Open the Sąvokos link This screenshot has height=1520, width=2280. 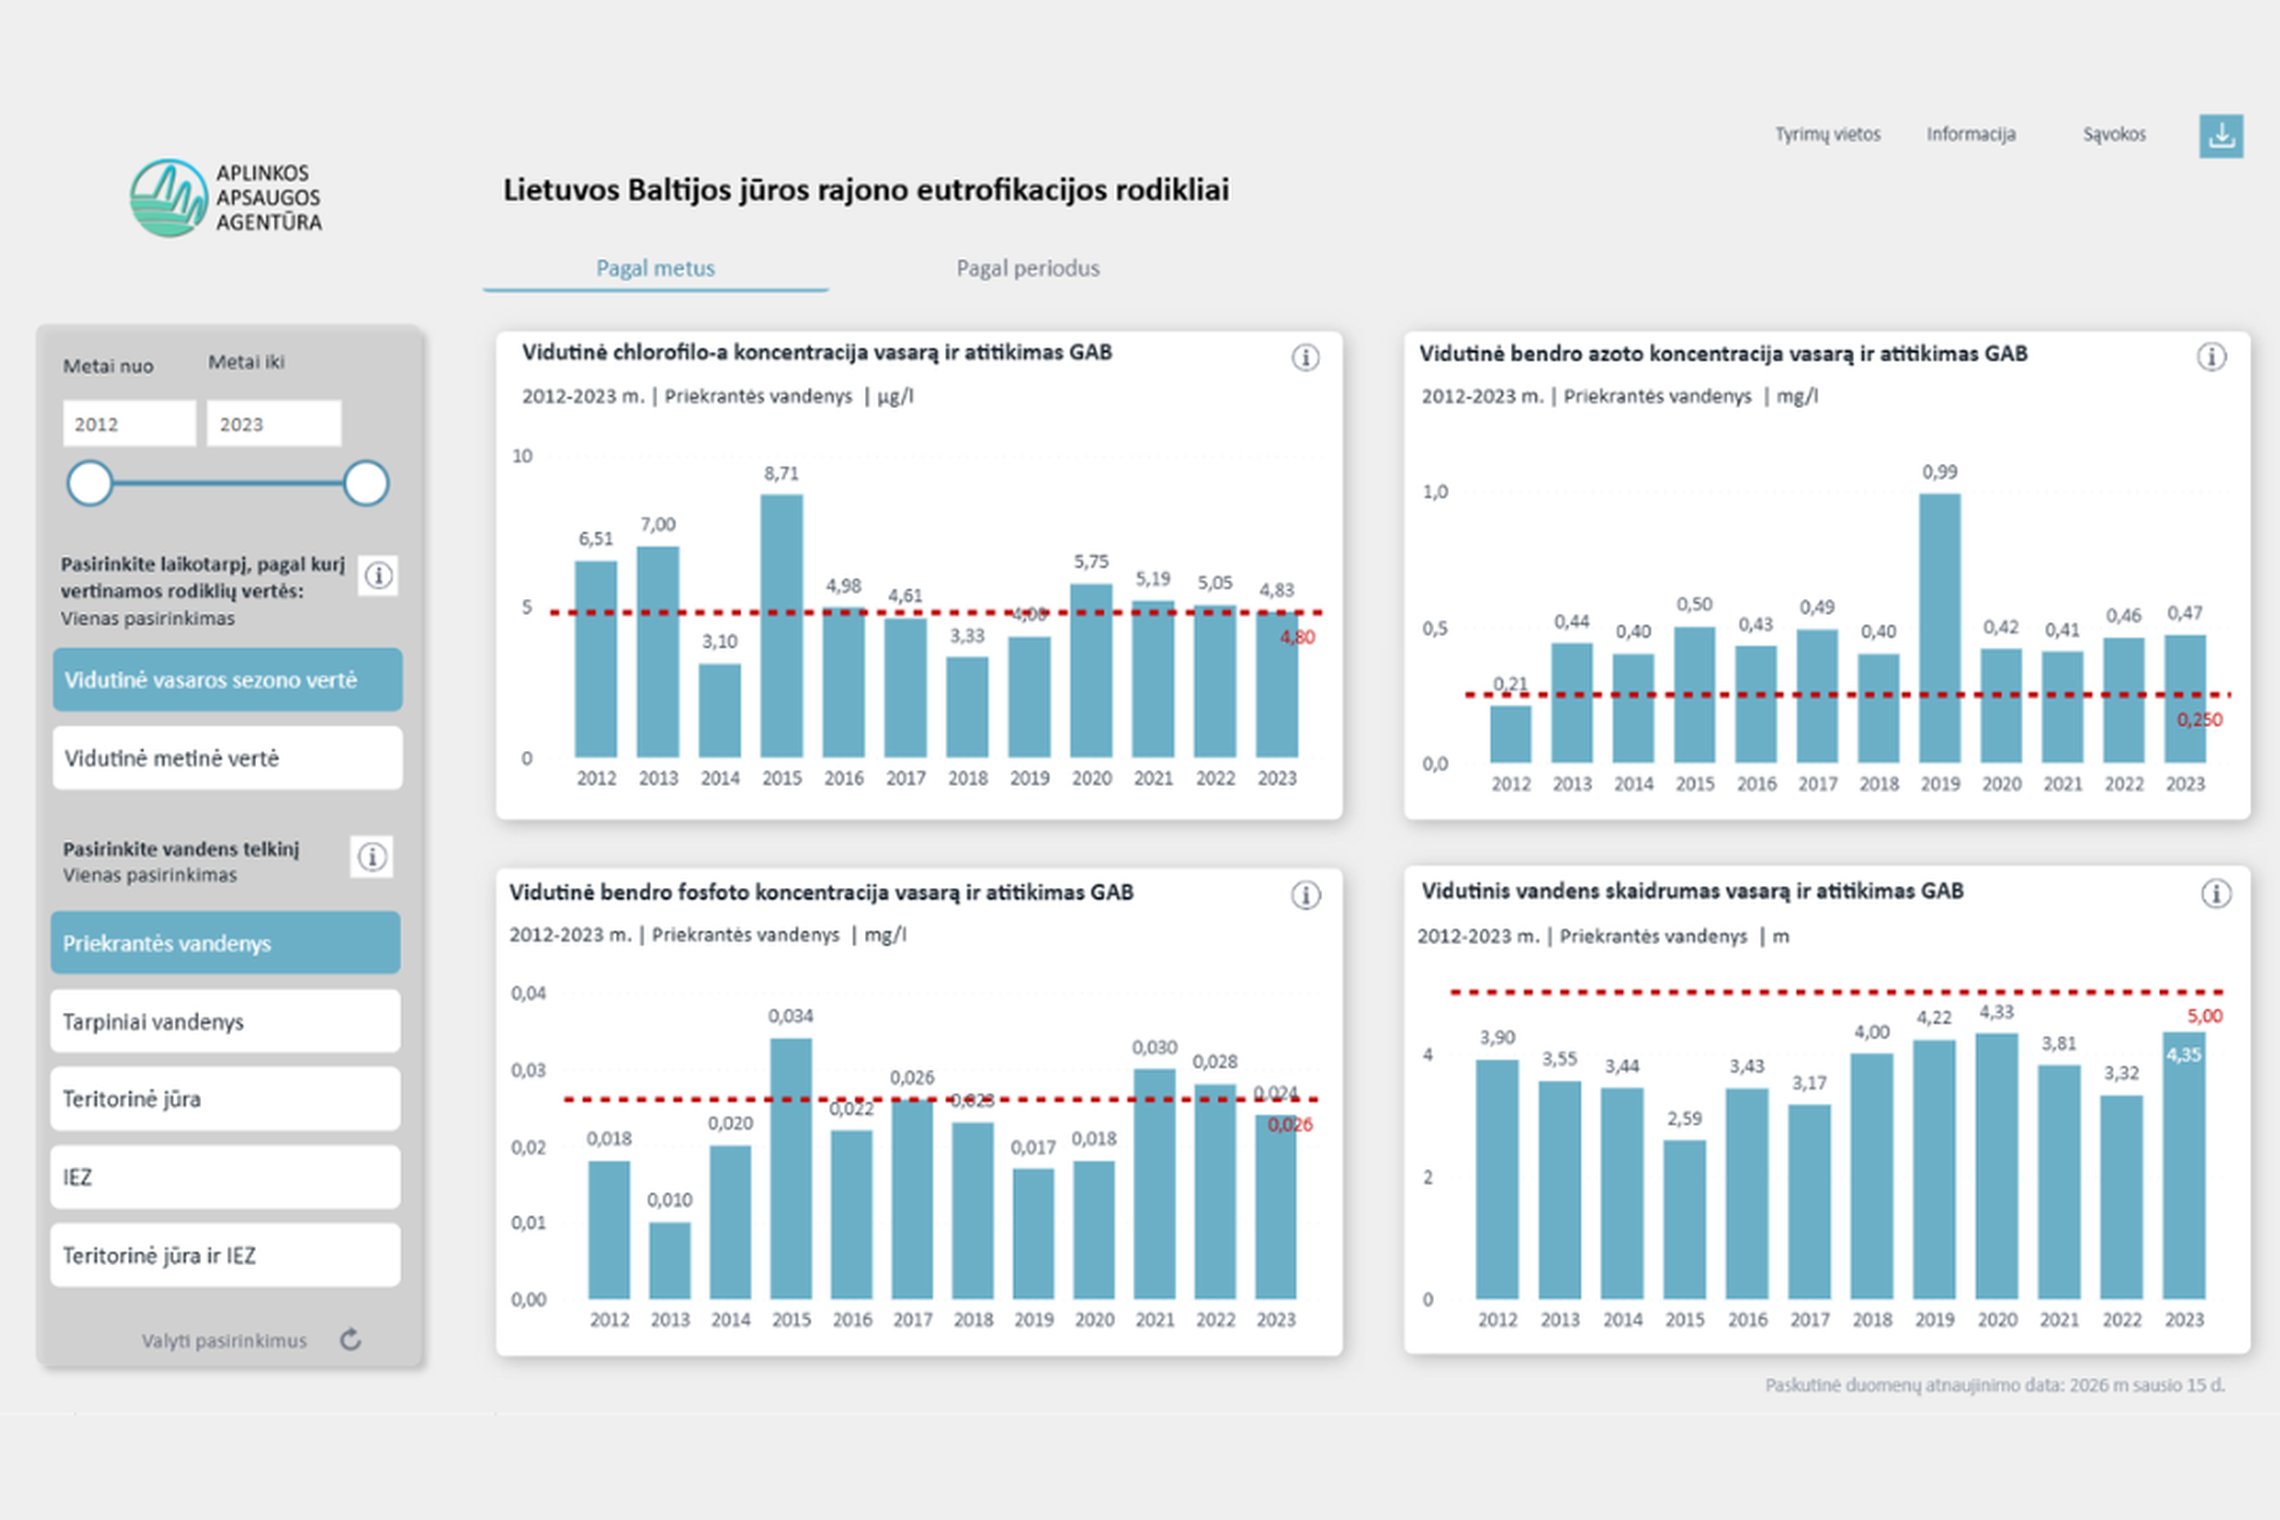[x=2114, y=134]
